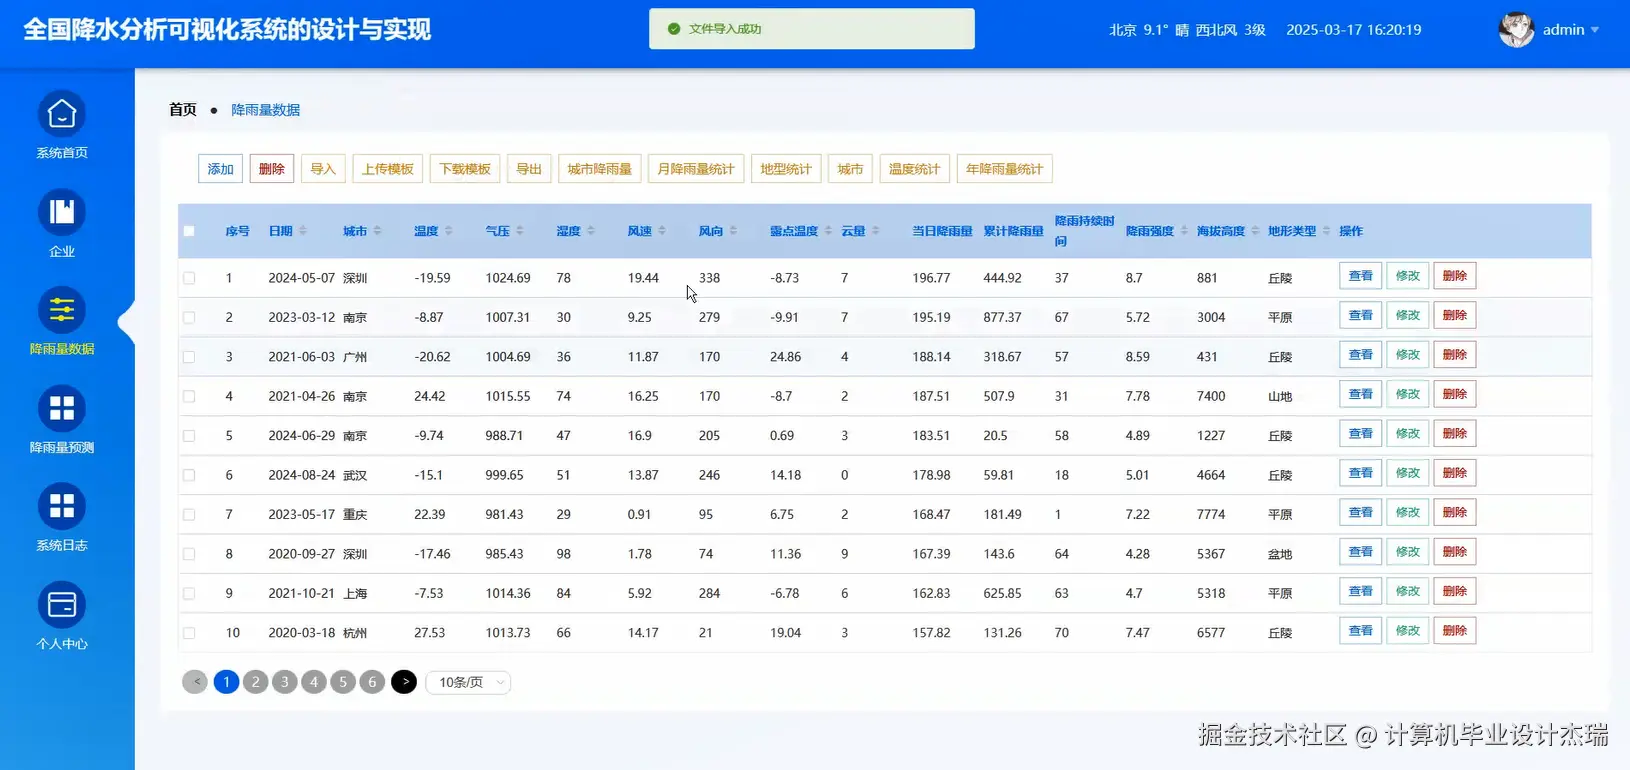
Task: Open 地型统计 chart
Action: (786, 169)
